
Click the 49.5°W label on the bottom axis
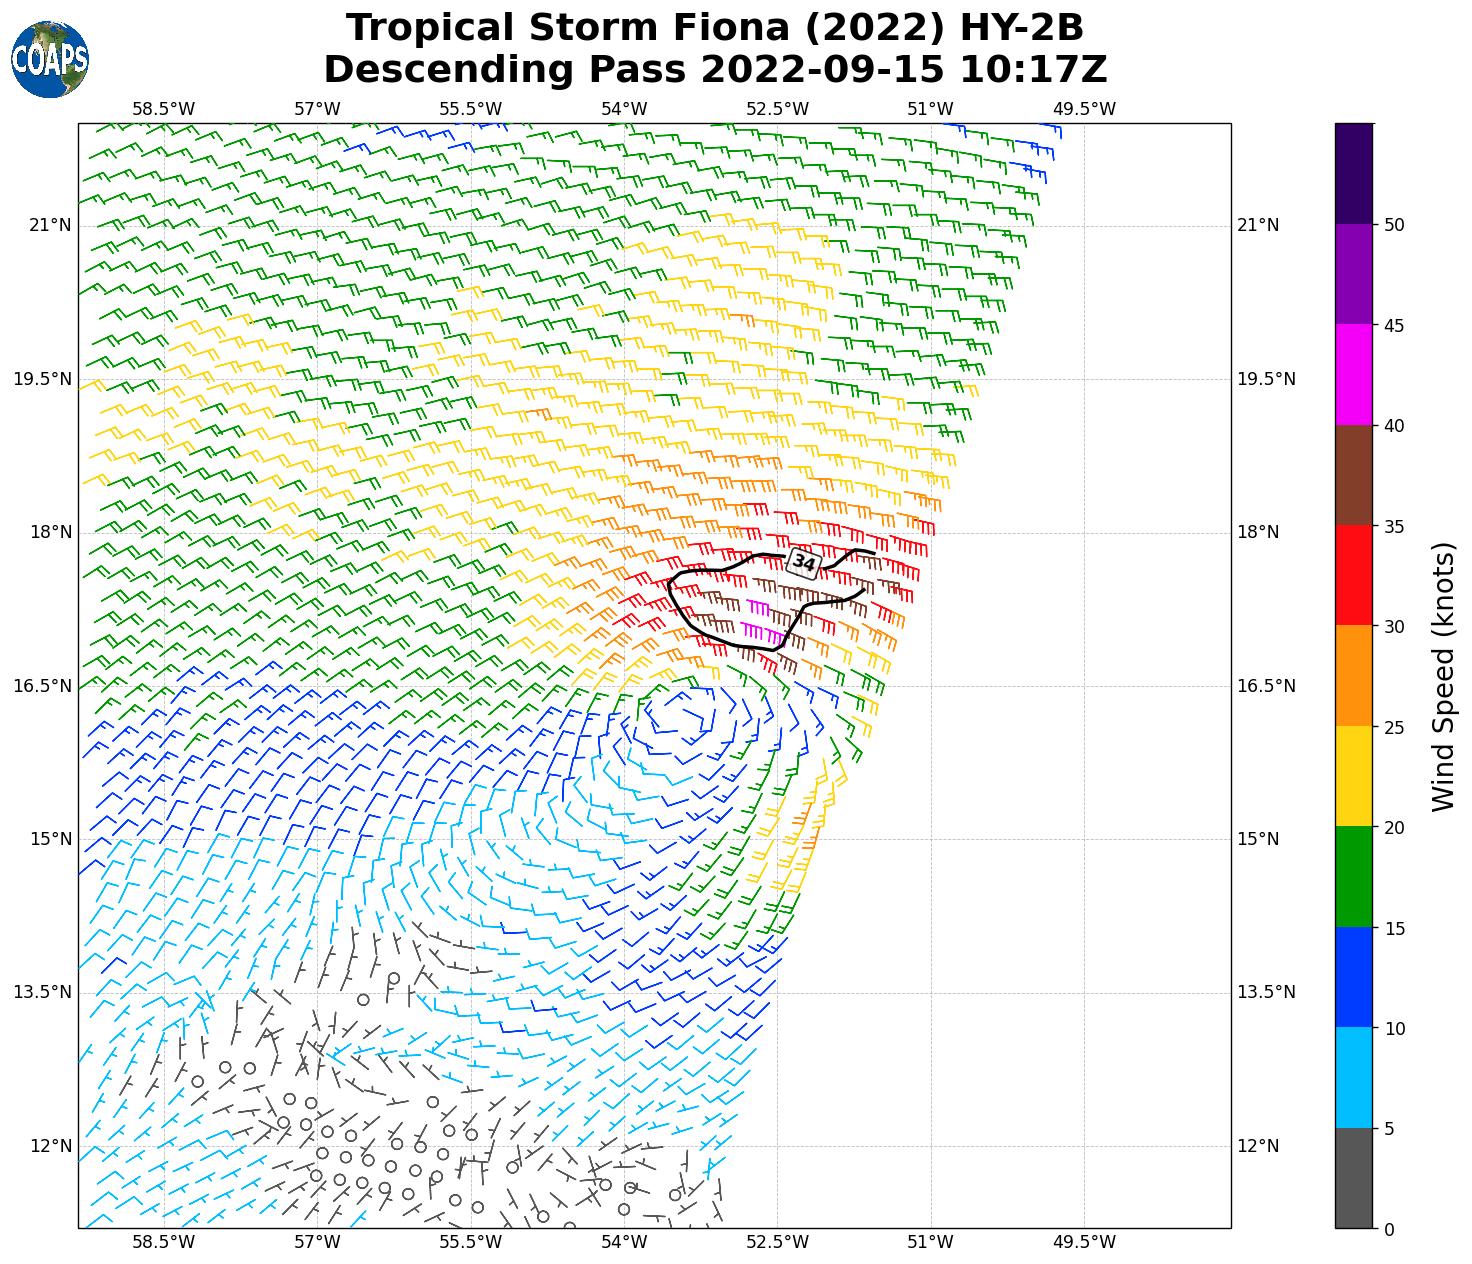pyautogui.click(x=1084, y=1242)
